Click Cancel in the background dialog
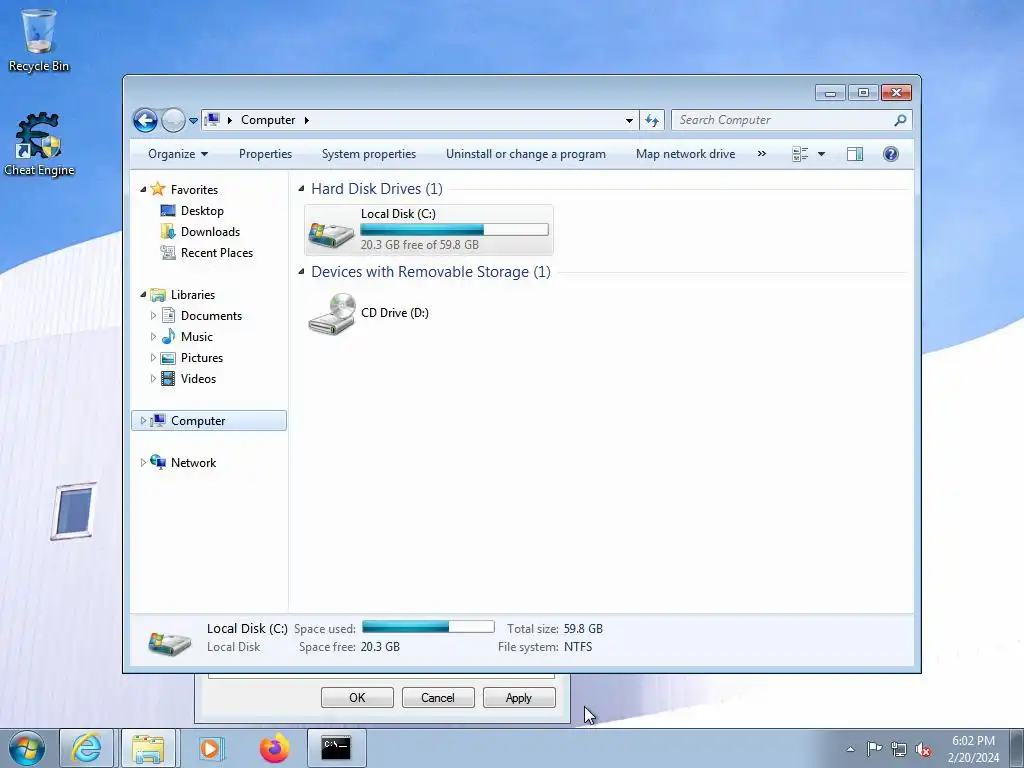 (438, 697)
